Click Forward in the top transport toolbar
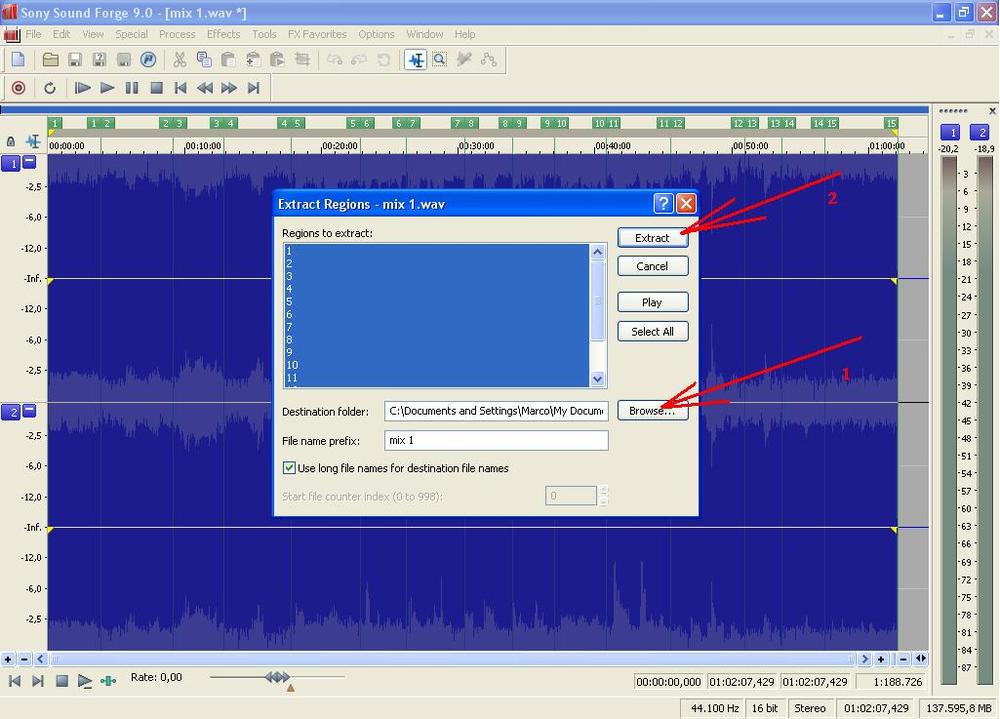The height and width of the screenshot is (719, 1000). [x=229, y=88]
